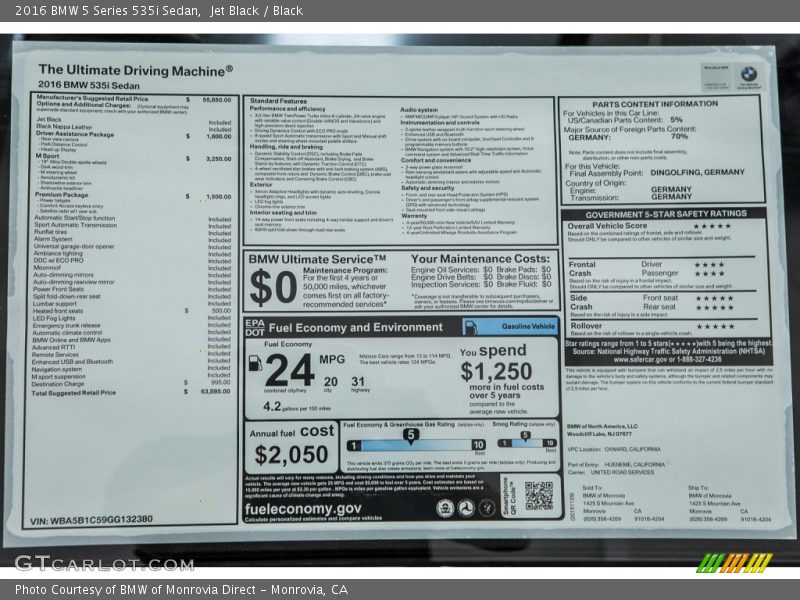
Task: Click the VIN WBA5B1C59GG132380 text
Action: coord(91,519)
